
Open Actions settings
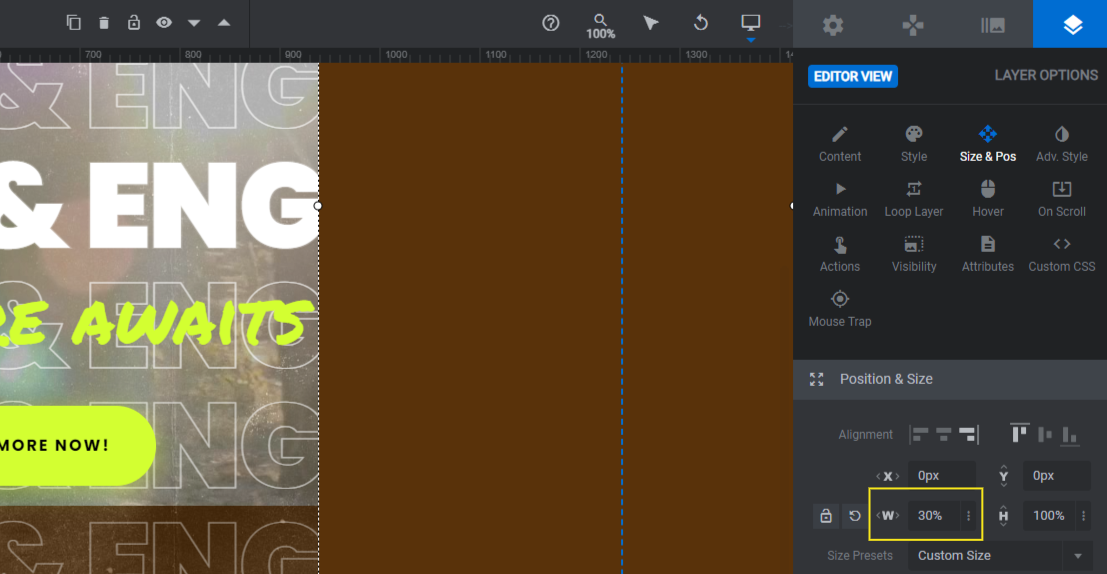click(840, 253)
